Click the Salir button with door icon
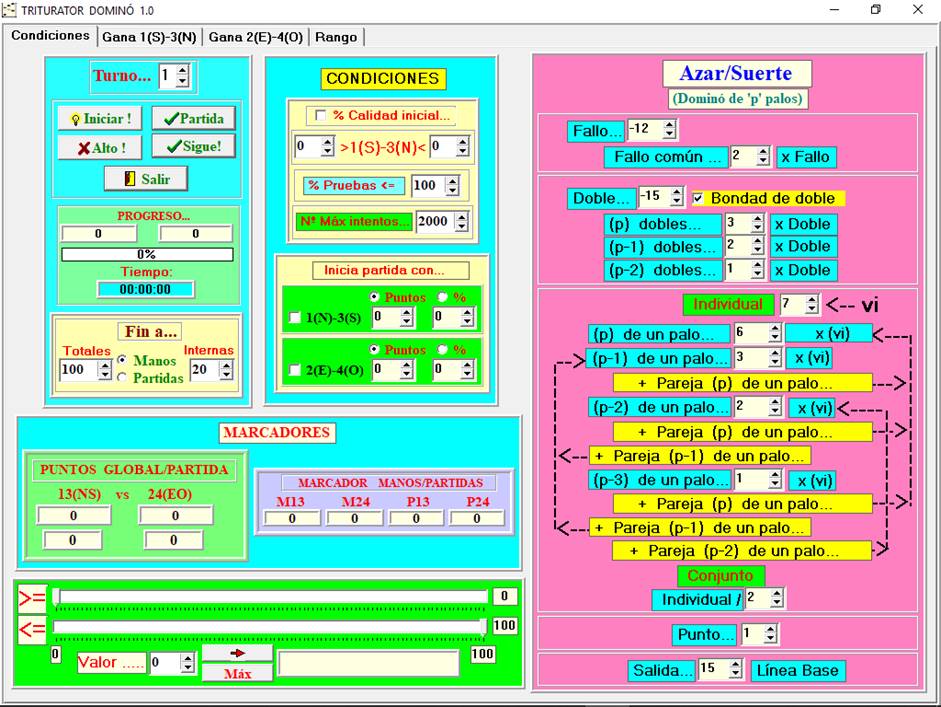 click(146, 178)
